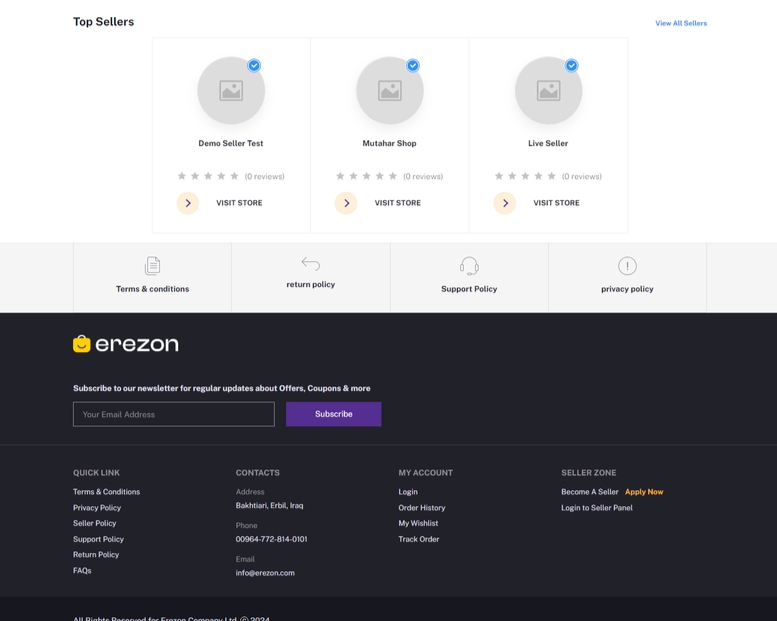Screen dimensions: 777x621
Task: Visit store of Demo Seller Test
Action: pyautogui.click(x=239, y=203)
